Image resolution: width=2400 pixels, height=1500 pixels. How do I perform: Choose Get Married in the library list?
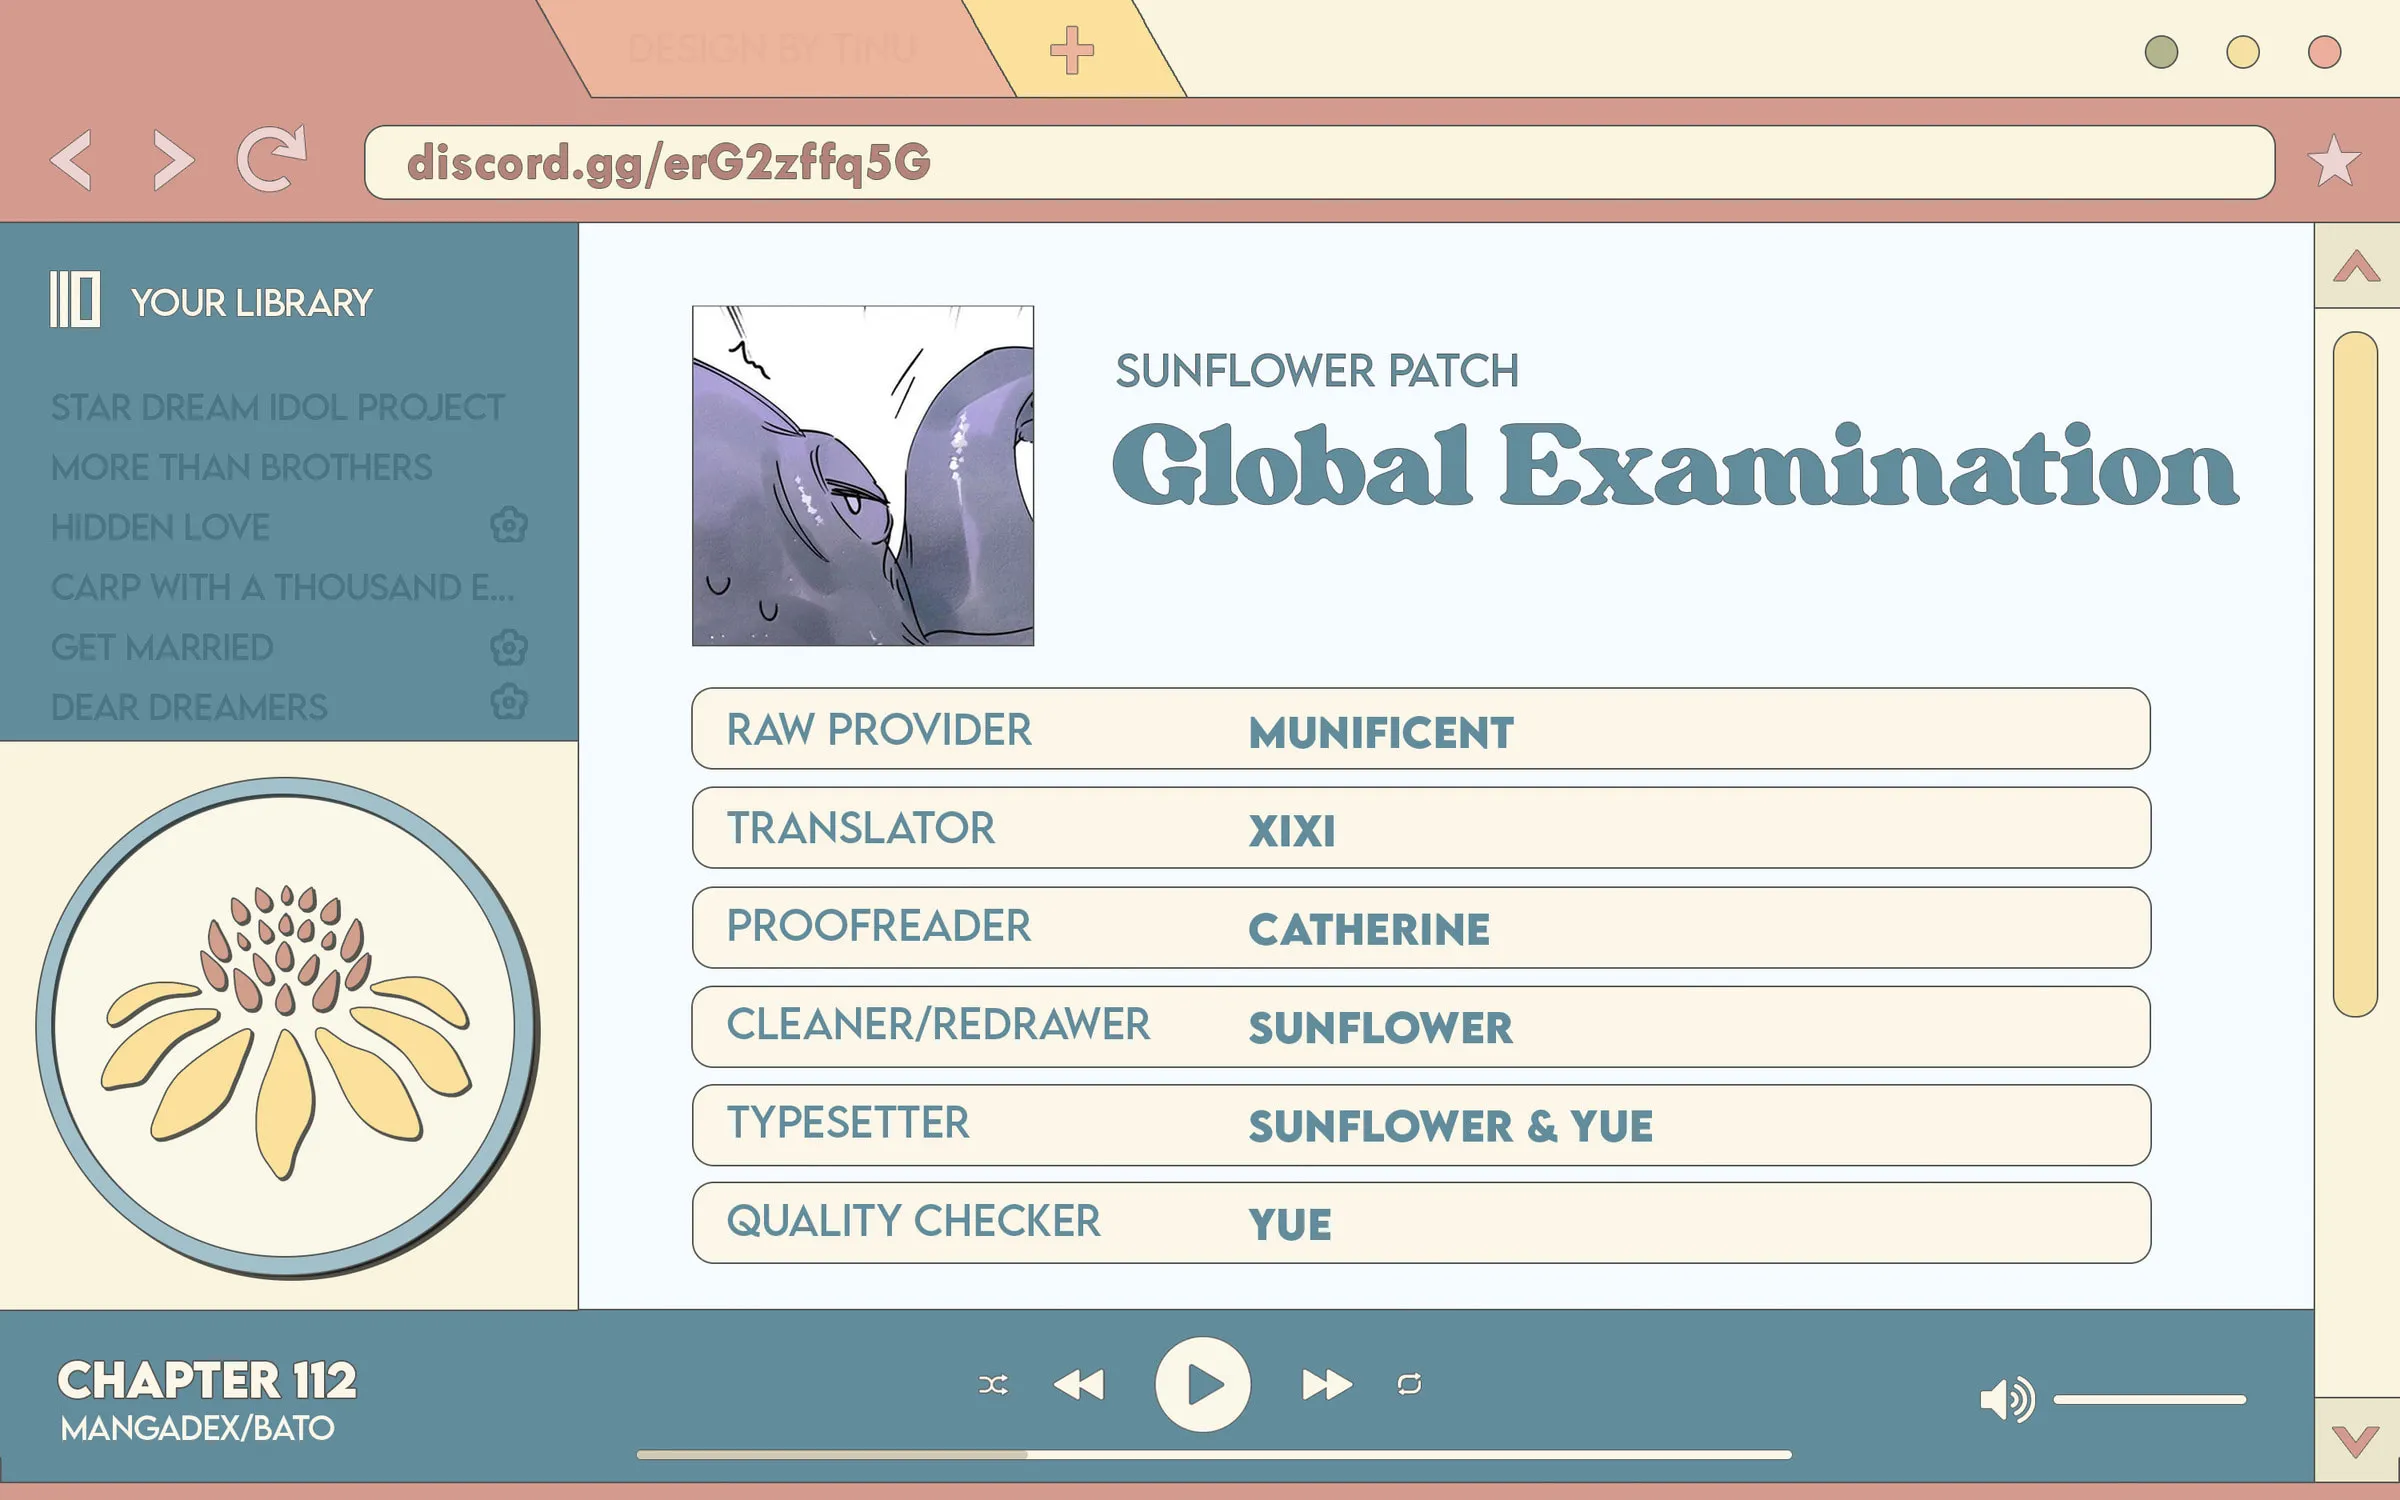coord(162,647)
